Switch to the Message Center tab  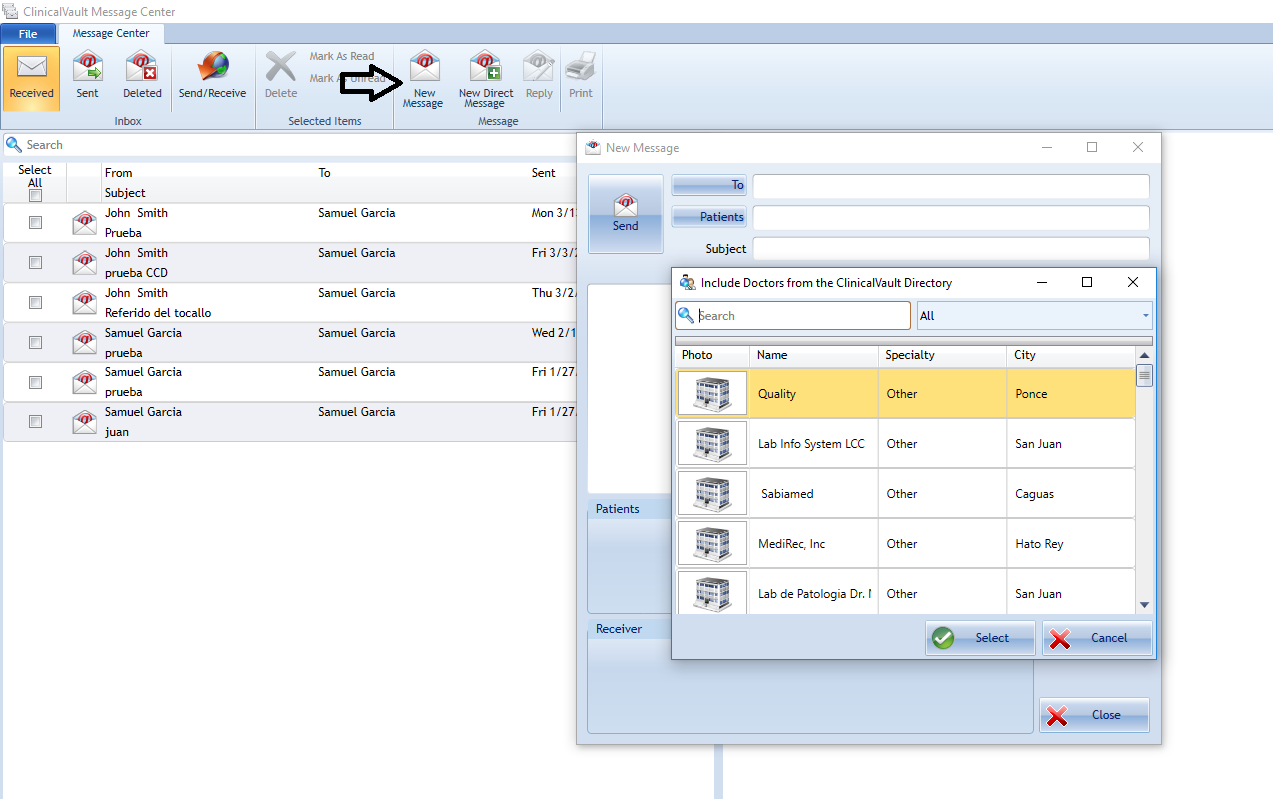[111, 34]
